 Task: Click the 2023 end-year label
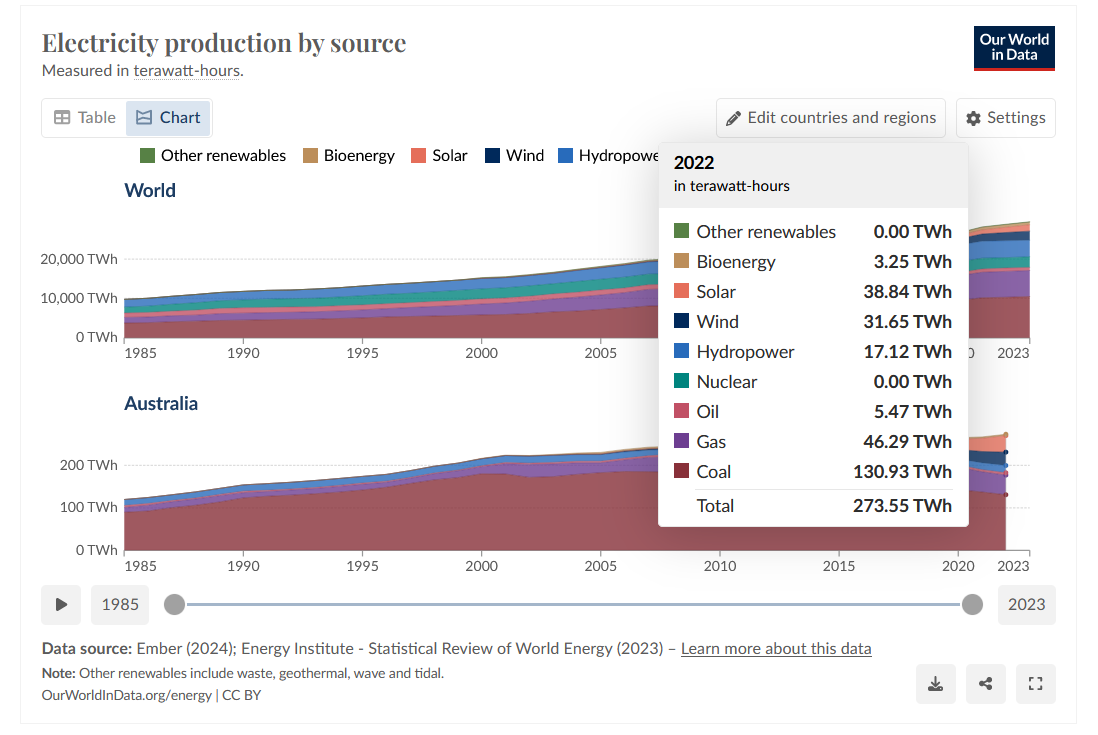(1026, 604)
